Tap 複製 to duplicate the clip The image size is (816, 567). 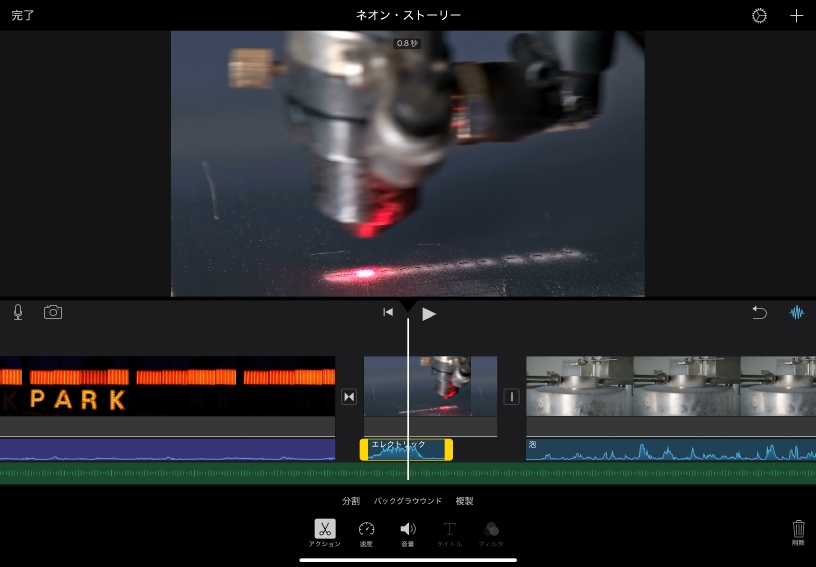[x=464, y=501]
